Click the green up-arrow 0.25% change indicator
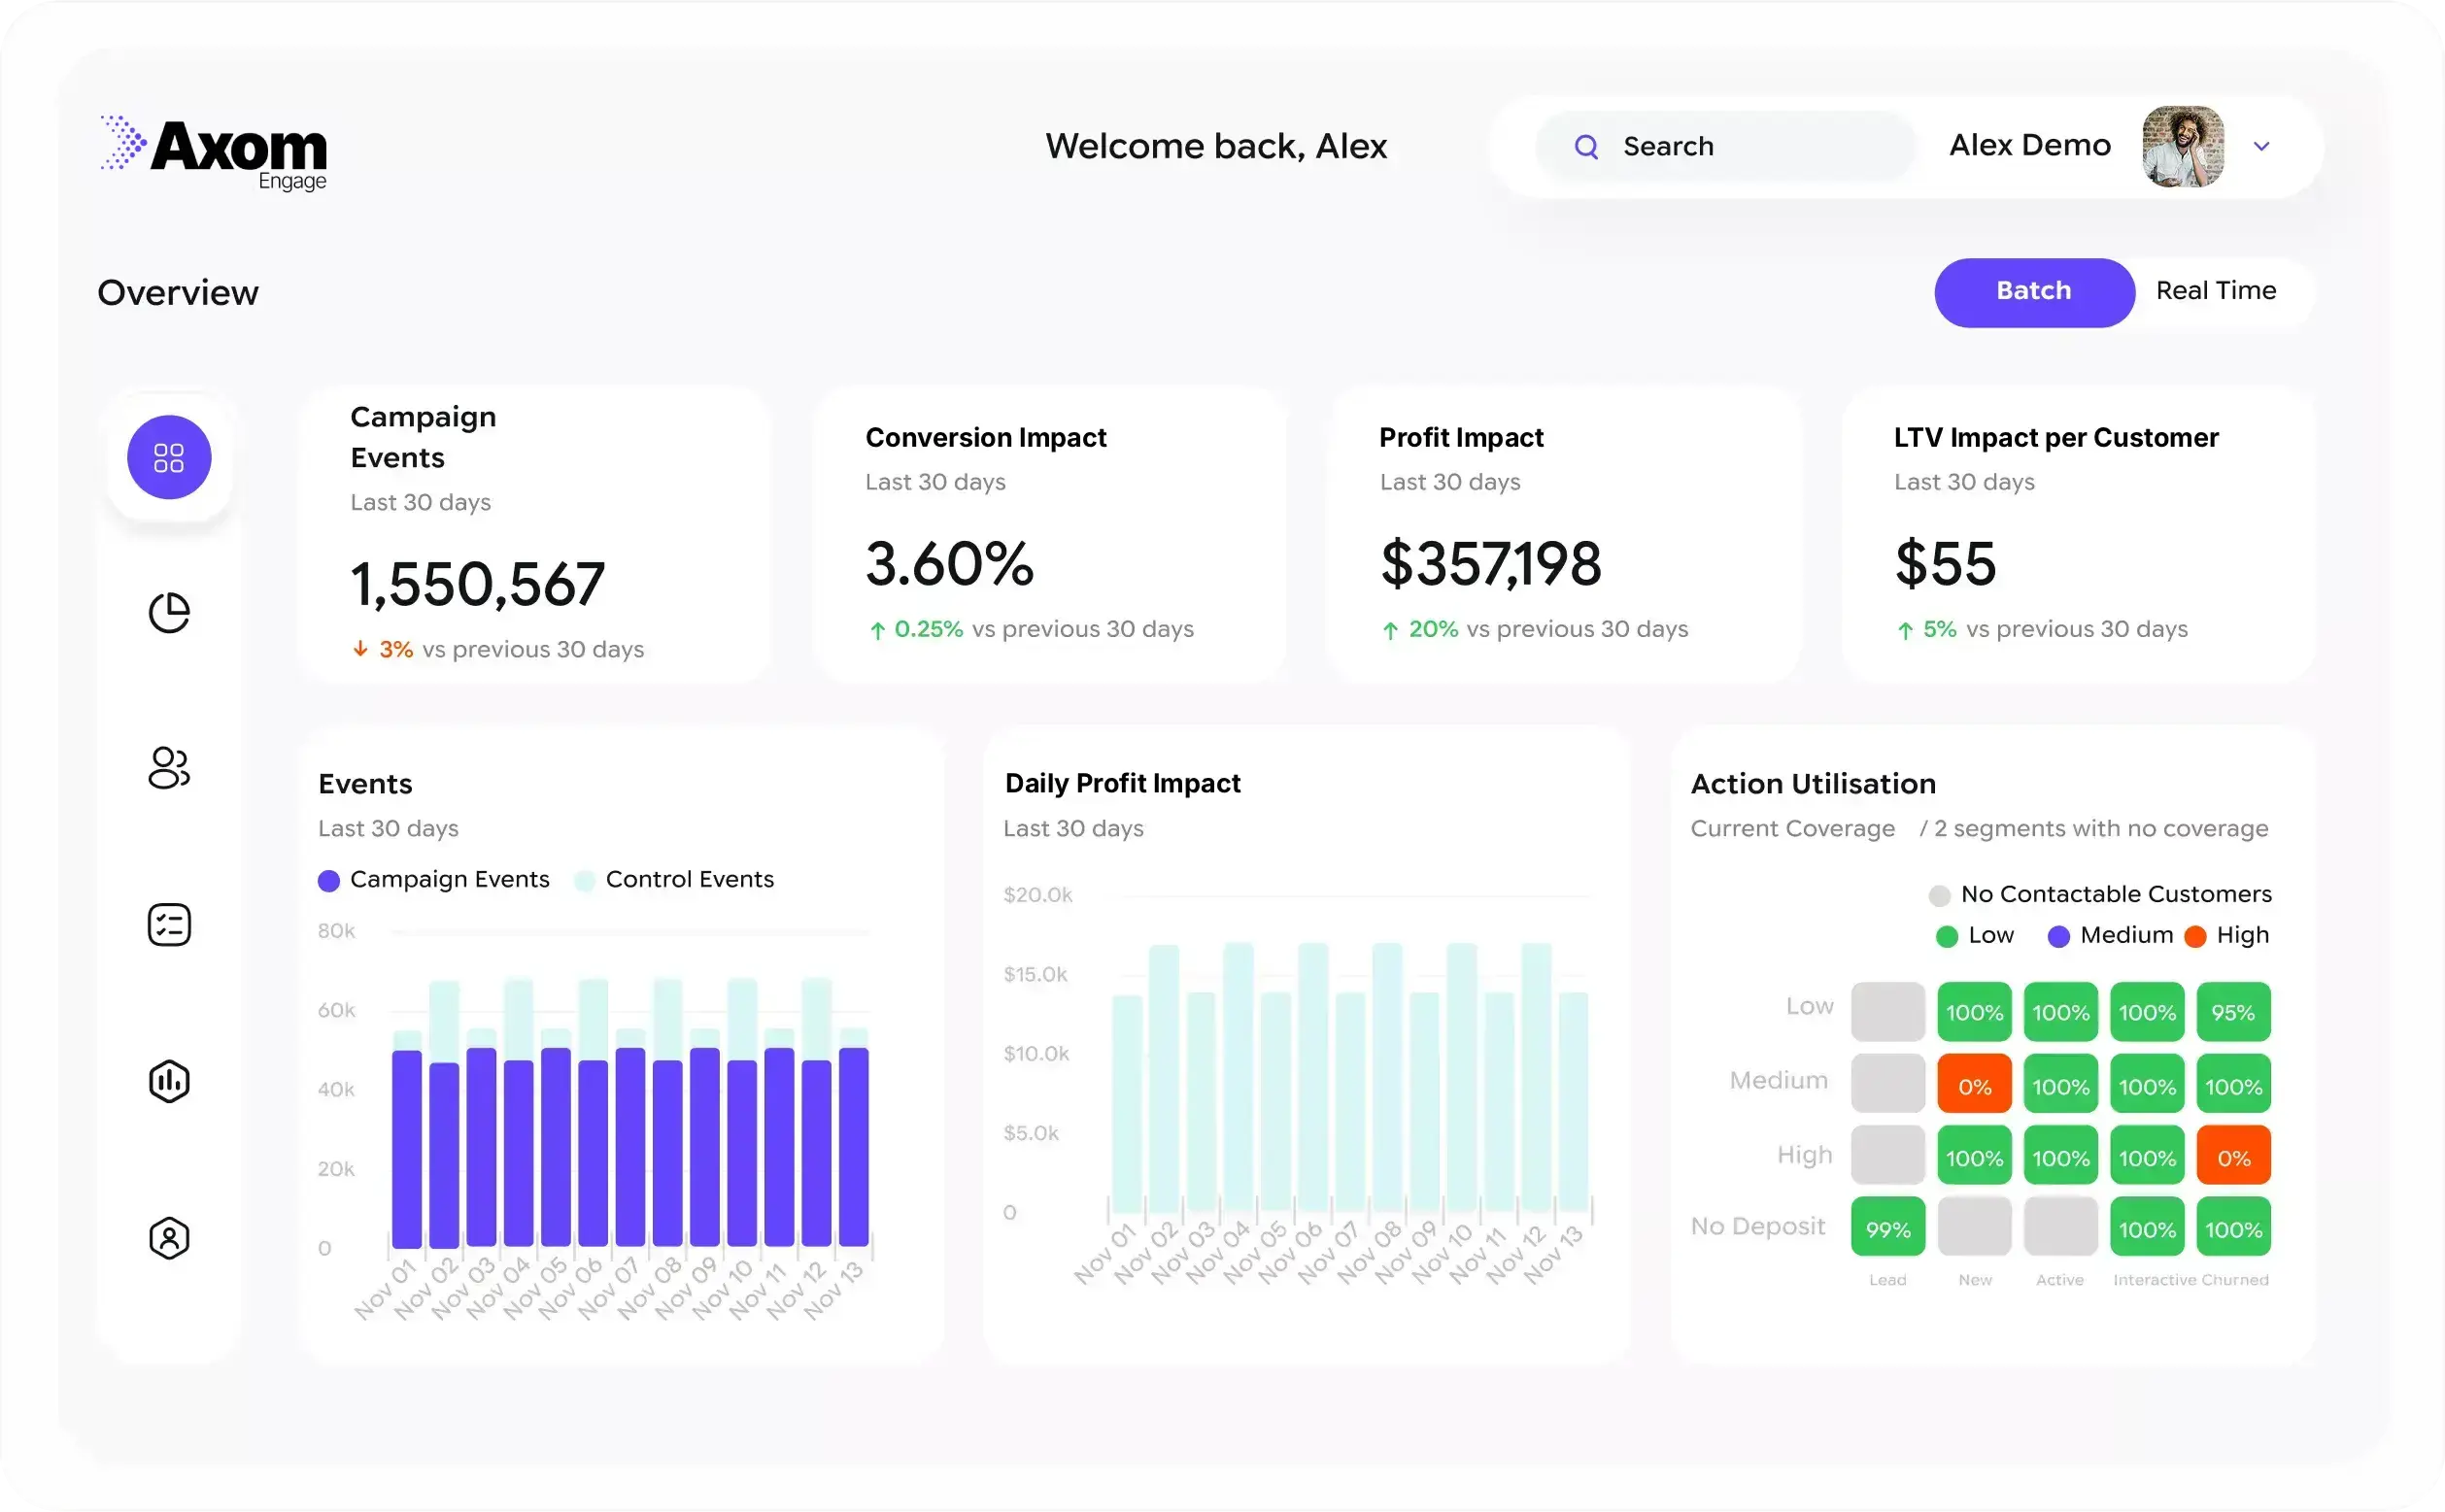 pos(915,630)
